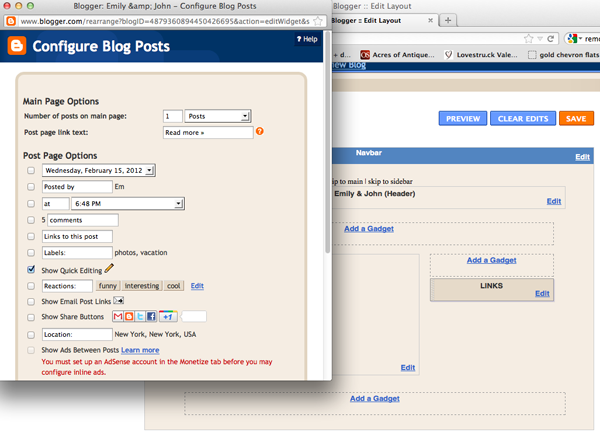Screen dimensions: 600x436
Task: Click the Blogger logo in the Configure header
Action: click(16, 46)
